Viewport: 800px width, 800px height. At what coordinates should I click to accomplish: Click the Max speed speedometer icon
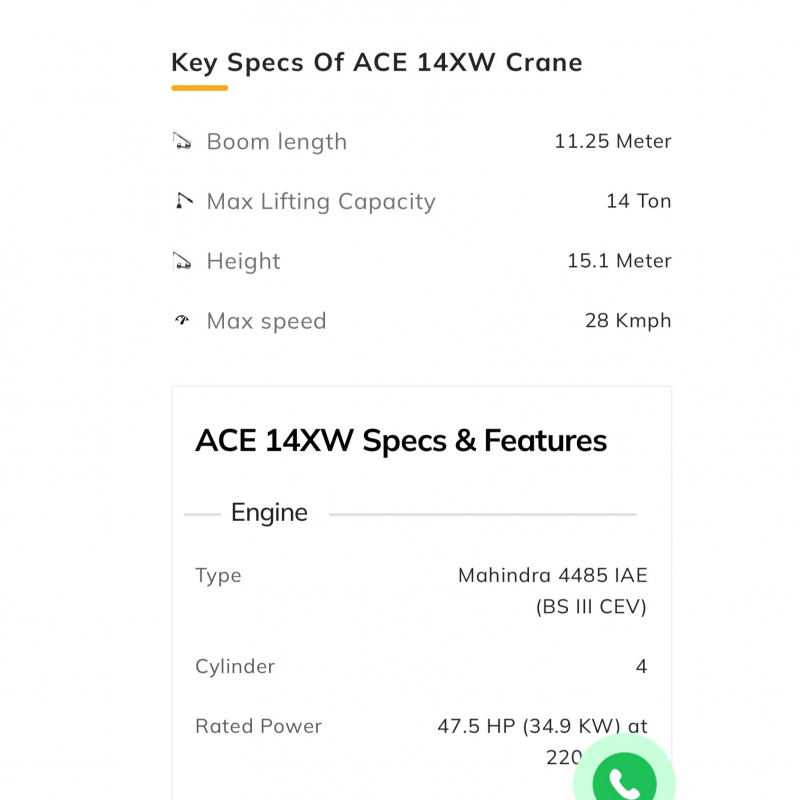tap(181, 321)
